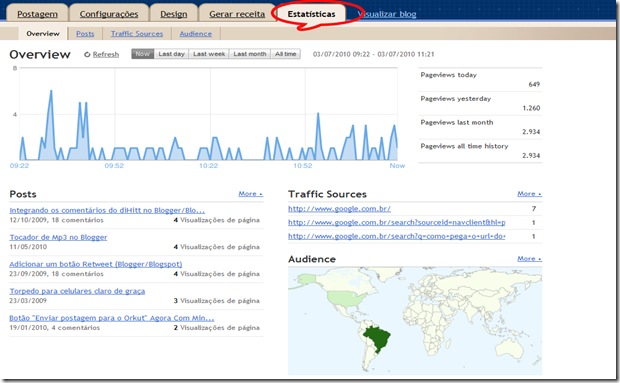
Task: Click the 19/01/2010, 4 comentários text
Action: click(x=55, y=328)
